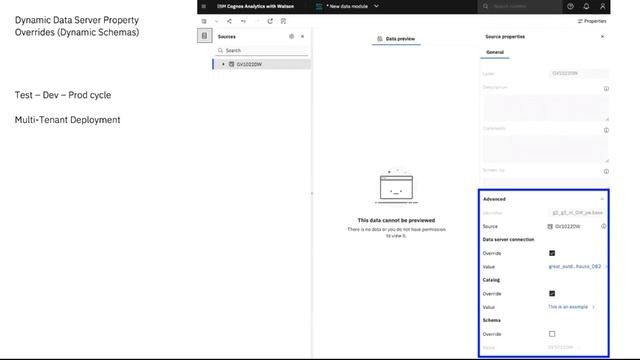The width and height of the screenshot is (640, 360).
Task: Click 'IBM Cognos Analytics with Watson' title
Action: (x=256, y=7)
